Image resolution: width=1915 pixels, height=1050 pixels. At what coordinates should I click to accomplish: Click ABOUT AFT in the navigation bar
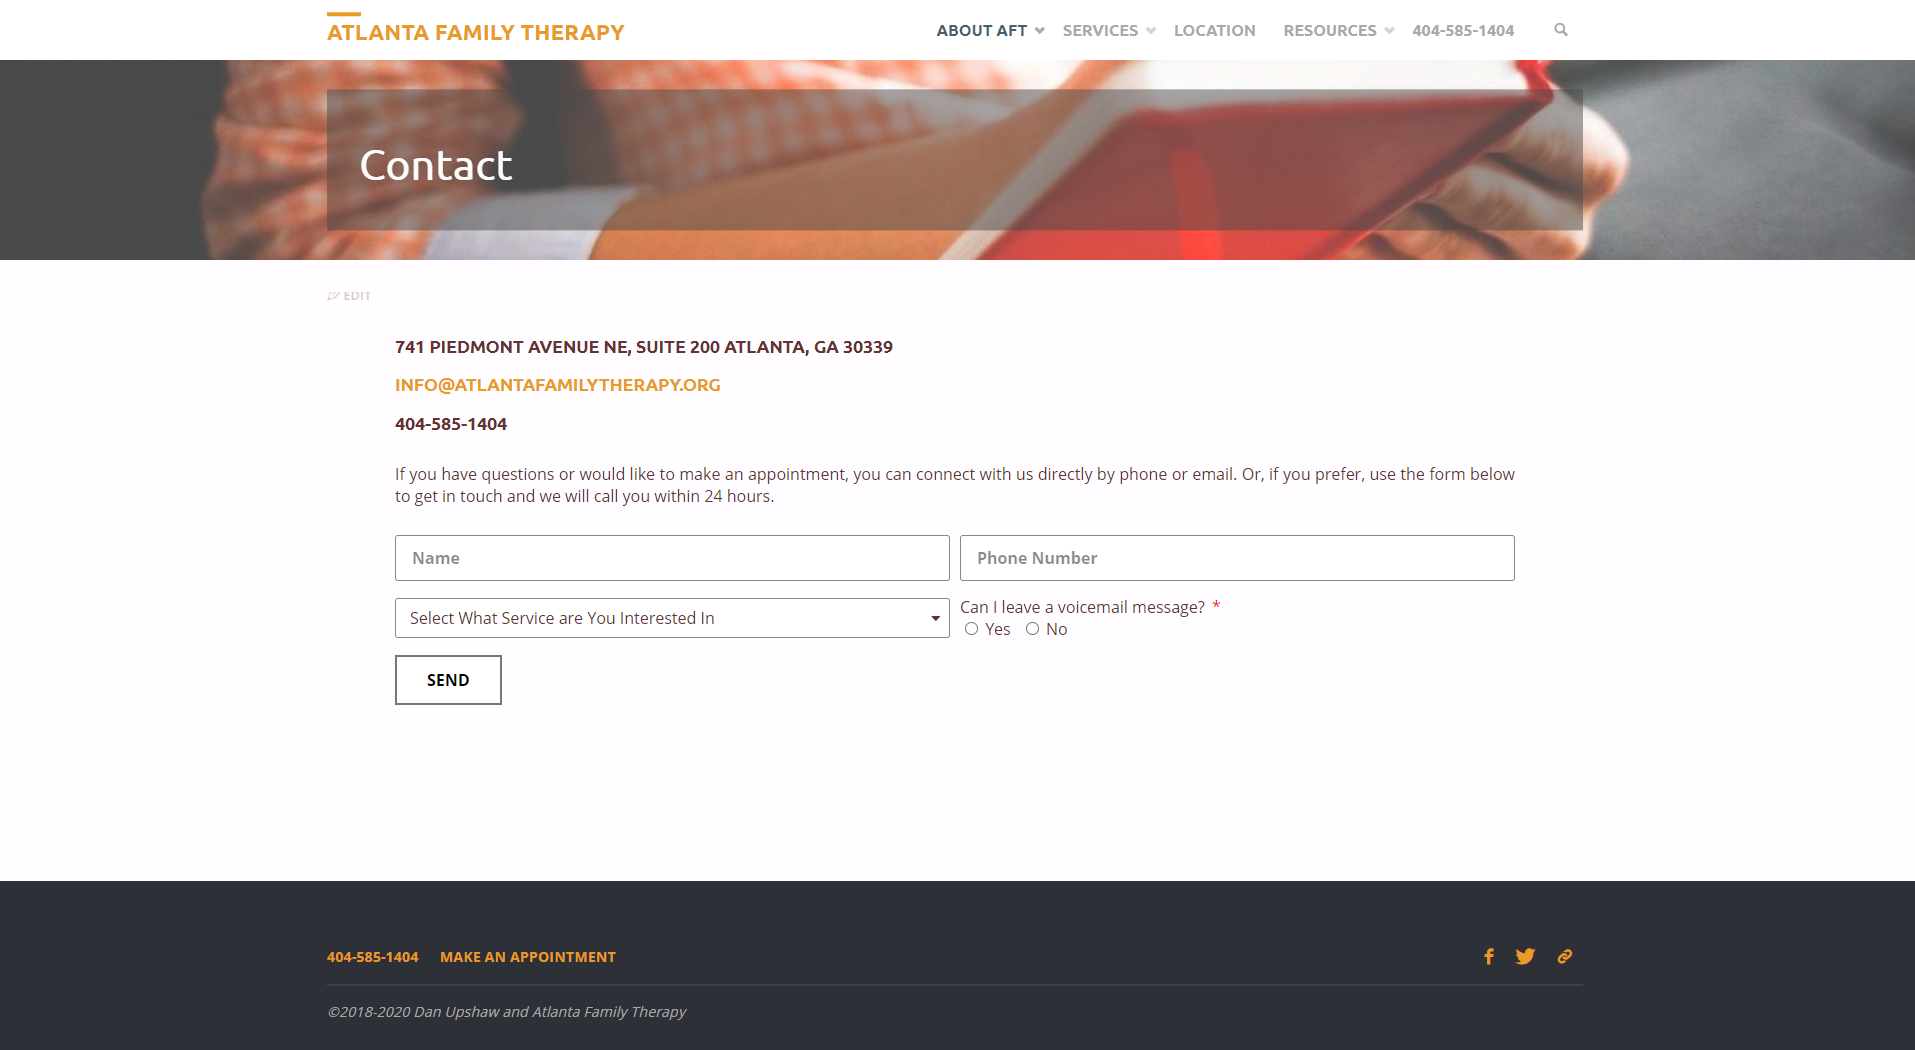tap(981, 30)
